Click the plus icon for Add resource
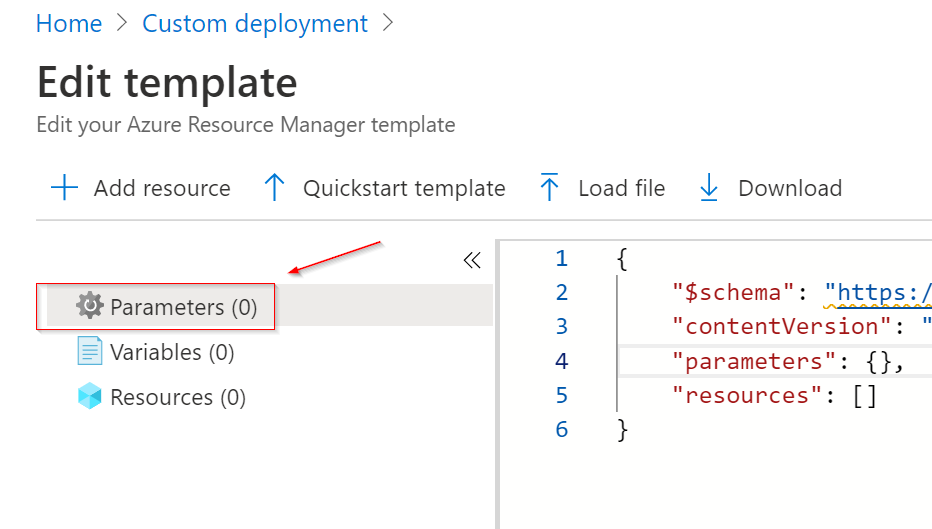 click(64, 188)
